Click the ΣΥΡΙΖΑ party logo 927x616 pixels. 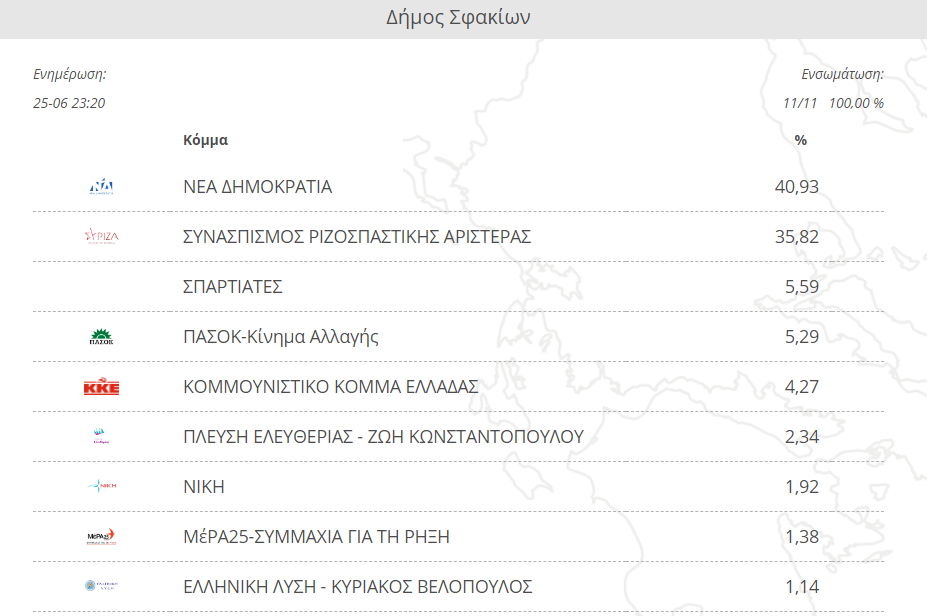pos(101,236)
